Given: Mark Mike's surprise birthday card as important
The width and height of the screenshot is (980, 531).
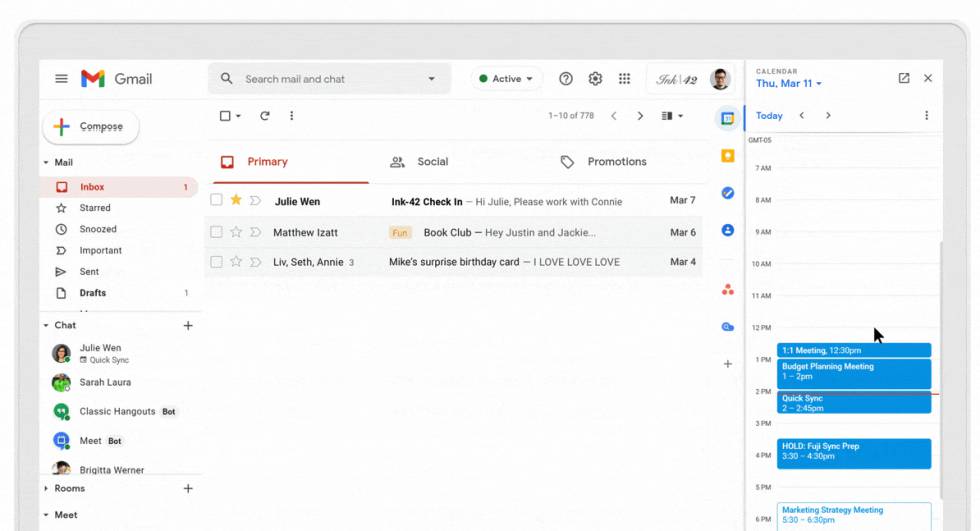Looking at the screenshot, I should point(255,262).
